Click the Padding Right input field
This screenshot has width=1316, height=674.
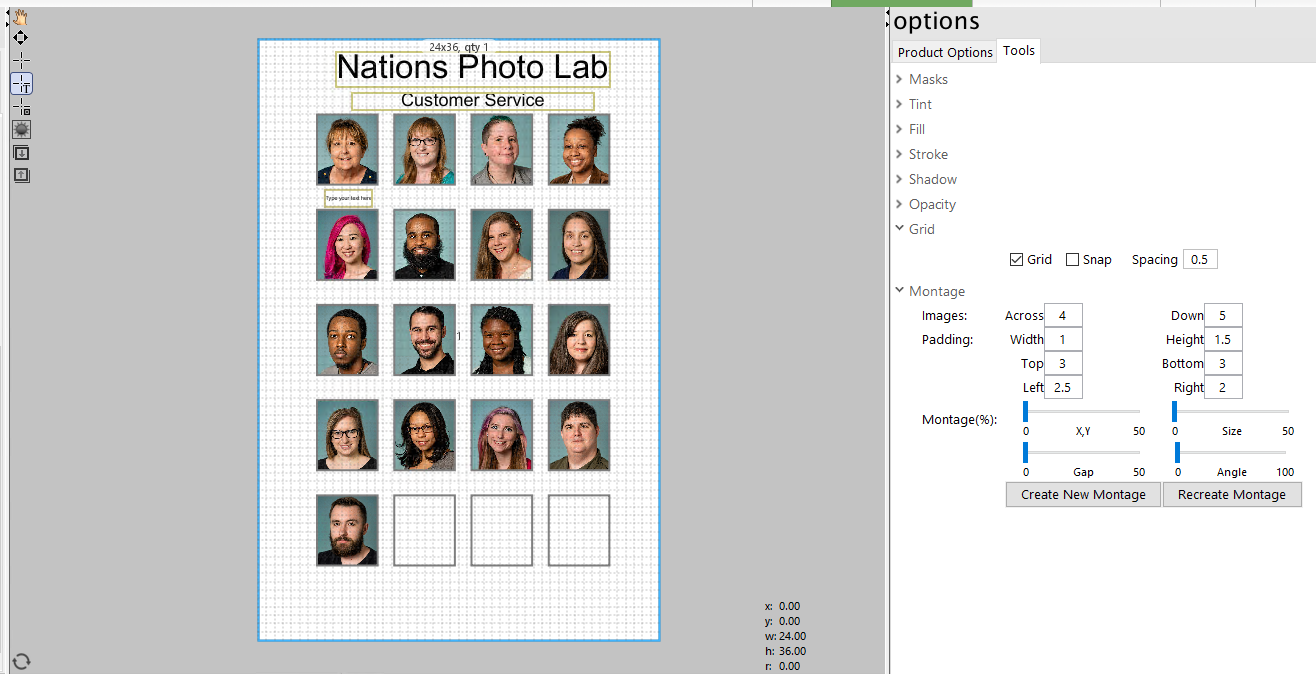point(1223,387)
